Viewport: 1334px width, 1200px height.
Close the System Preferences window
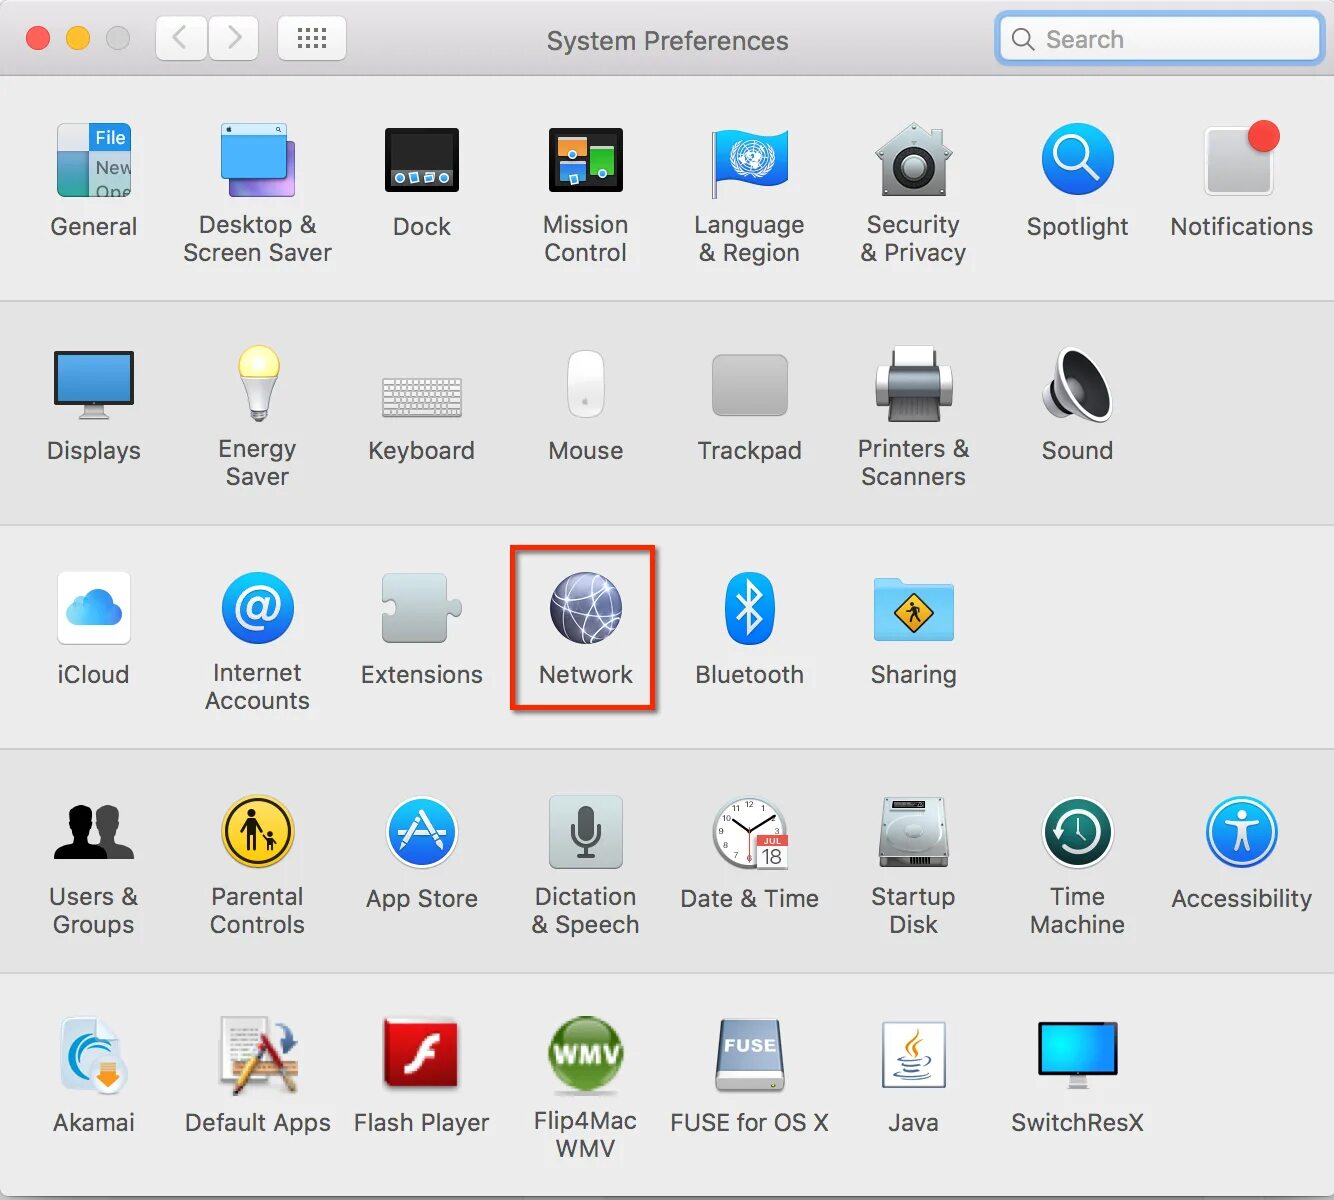[38, 38]
